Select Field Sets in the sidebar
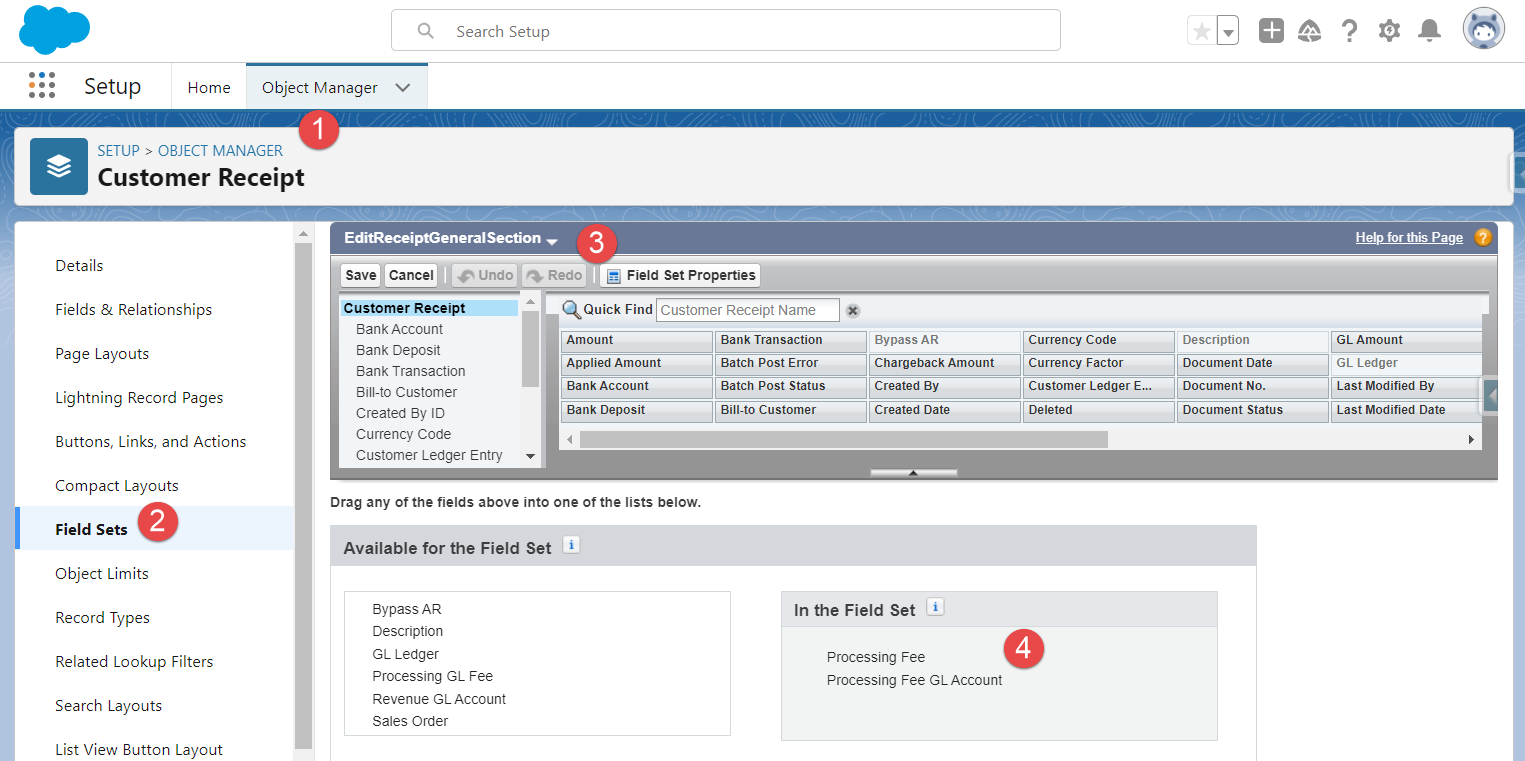 point(155,529)
